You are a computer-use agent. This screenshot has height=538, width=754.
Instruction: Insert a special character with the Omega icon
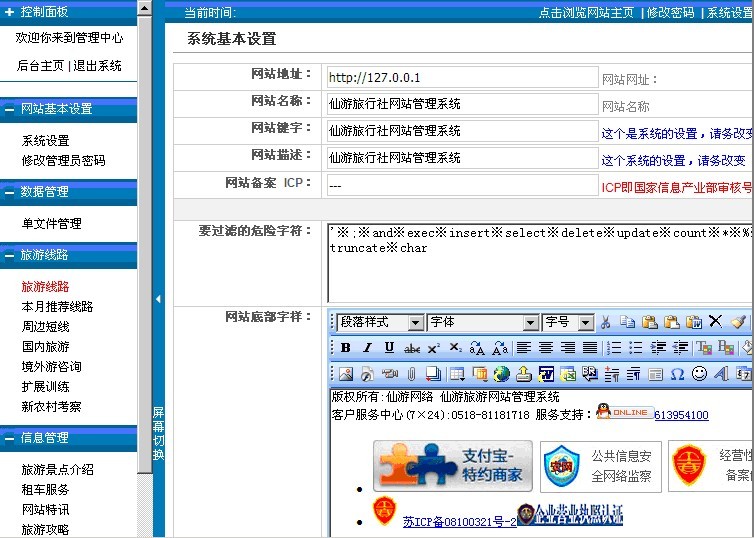pos(677,374)
